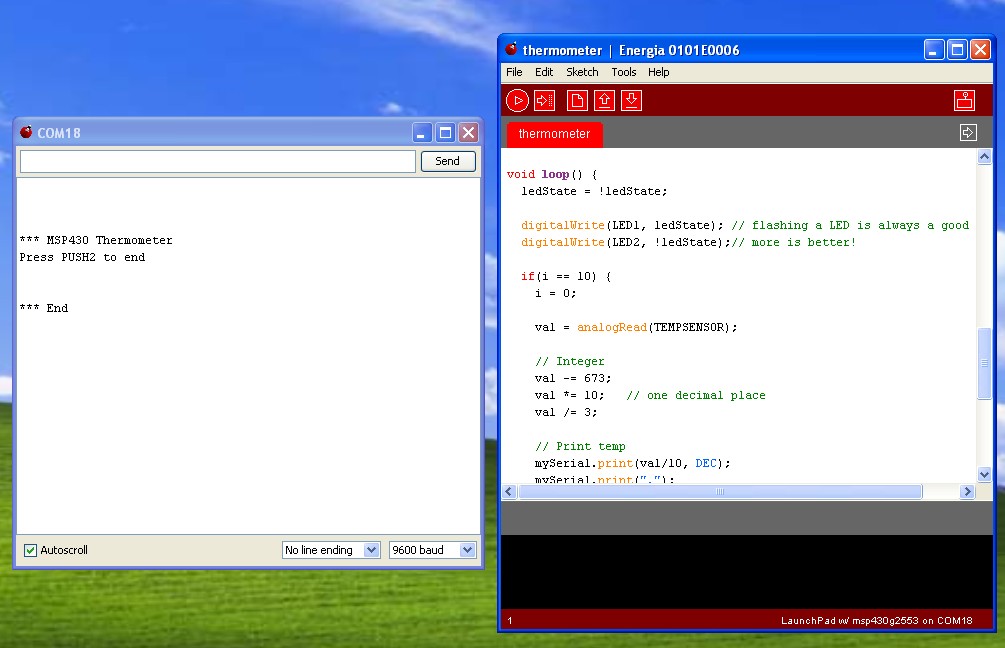Minimize the Energia thermometer window
This screenshot has height=648, width=1005.
934,49
